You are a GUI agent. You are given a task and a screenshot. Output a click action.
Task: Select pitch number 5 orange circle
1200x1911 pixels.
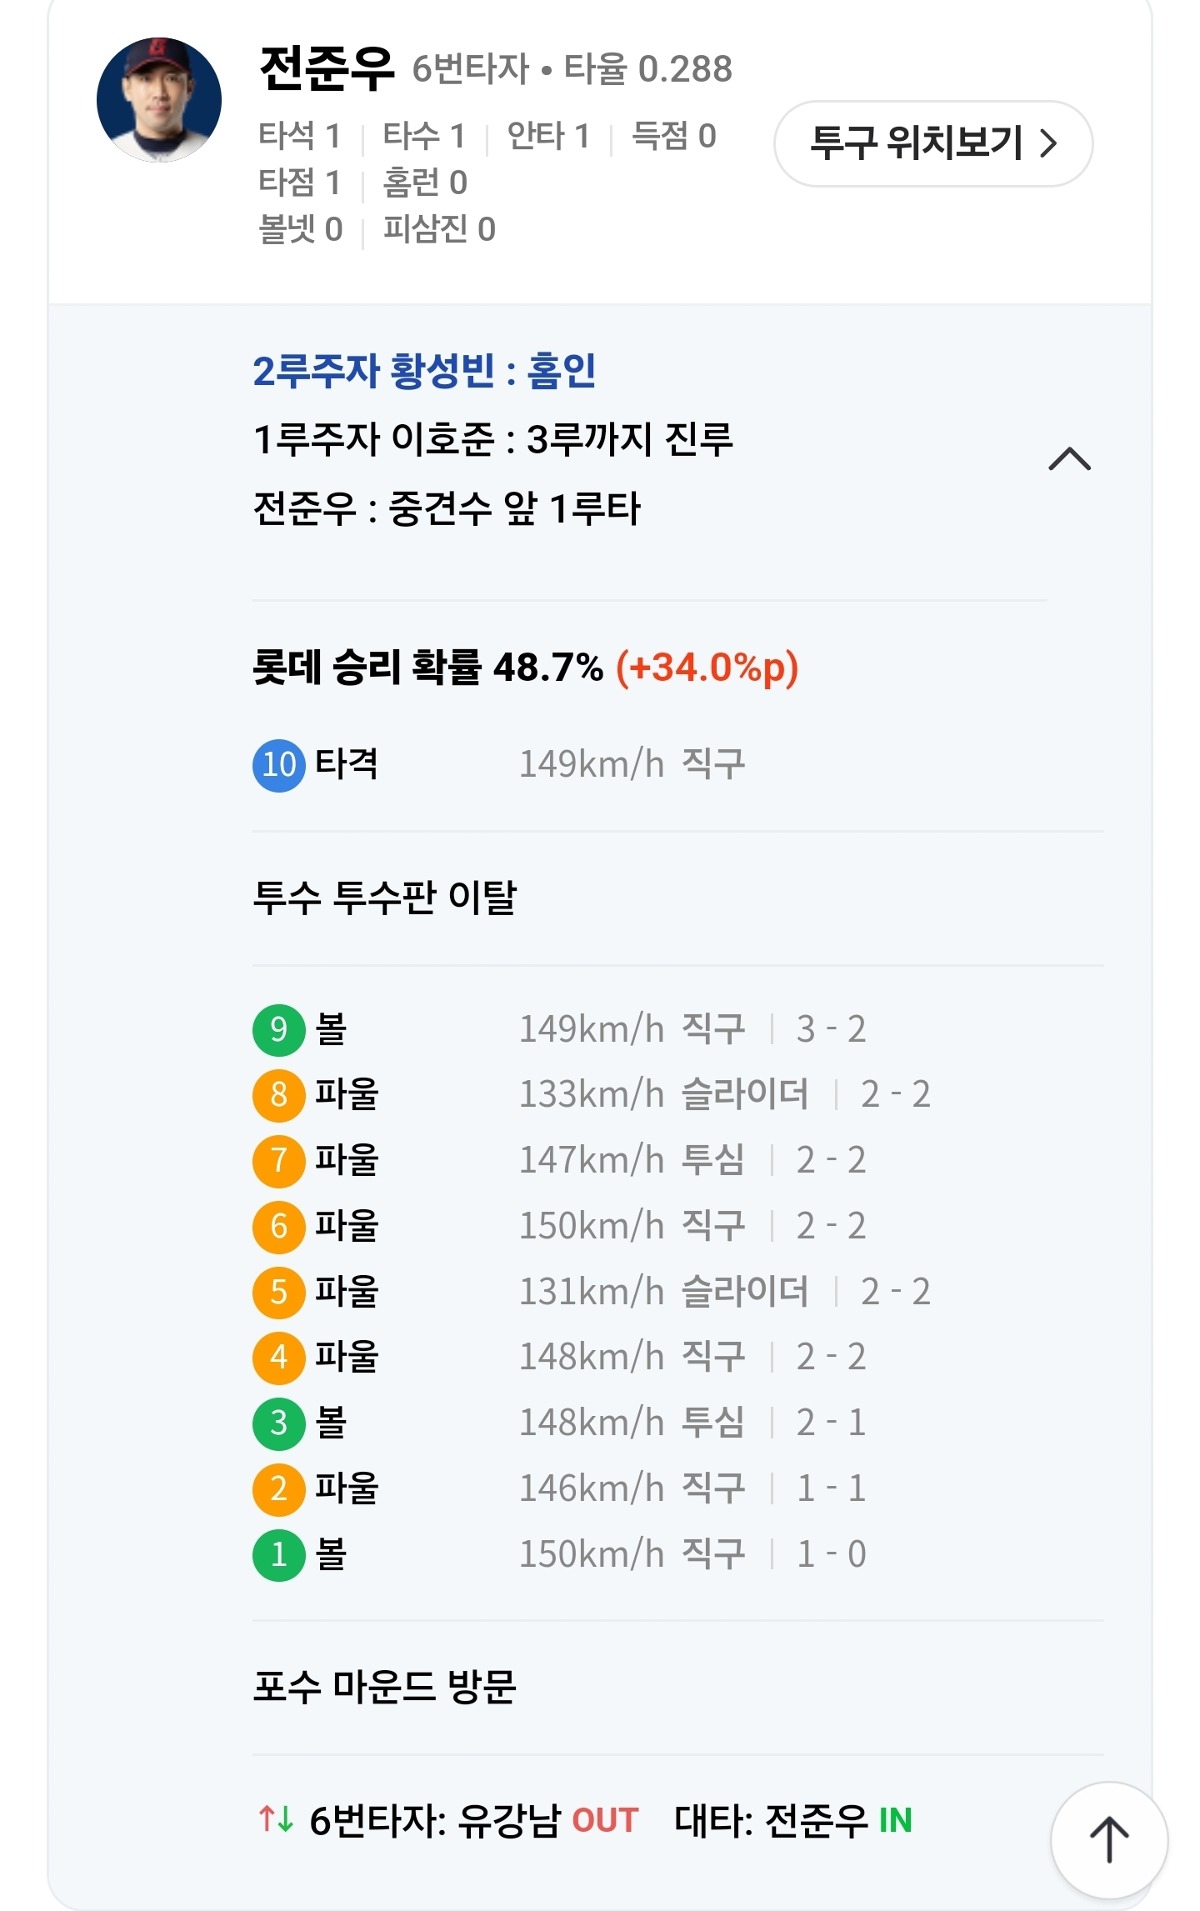click(278, 1292)
